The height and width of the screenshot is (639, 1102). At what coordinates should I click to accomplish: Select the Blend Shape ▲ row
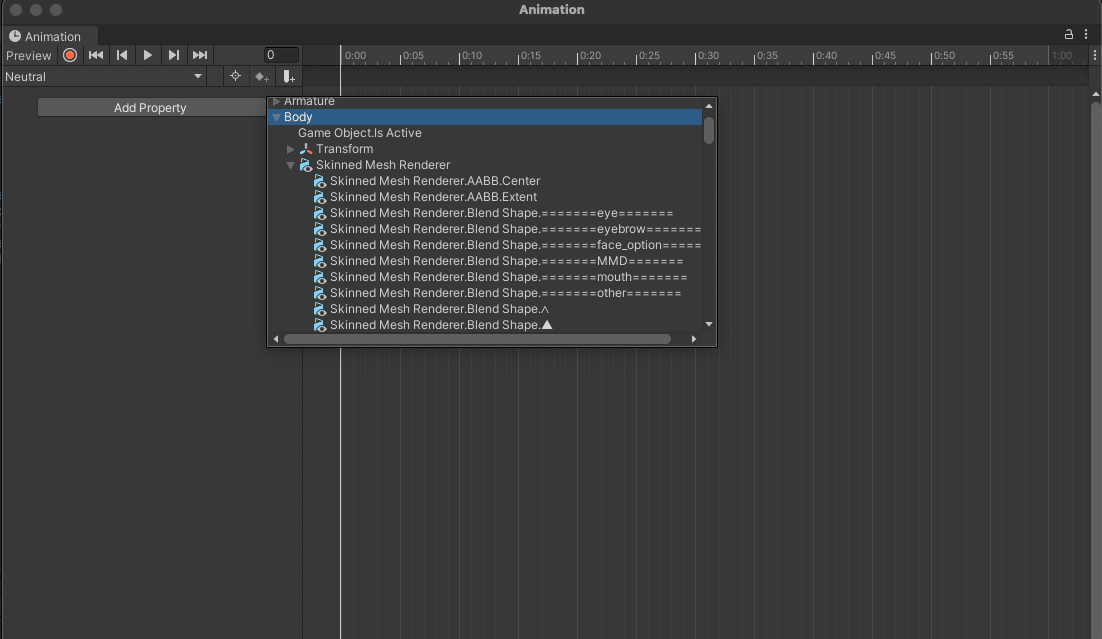tap(441, 325)
